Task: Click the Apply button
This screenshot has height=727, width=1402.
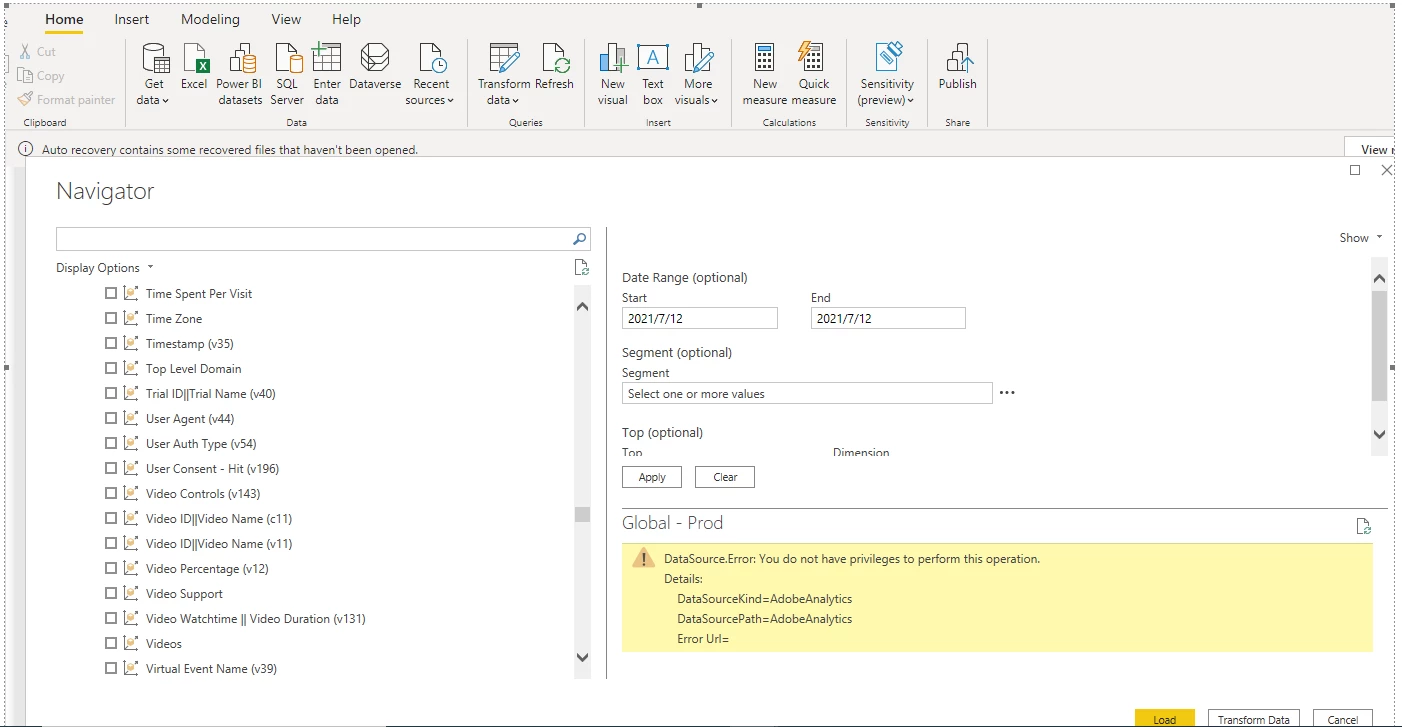Action: tap(652, 477)
